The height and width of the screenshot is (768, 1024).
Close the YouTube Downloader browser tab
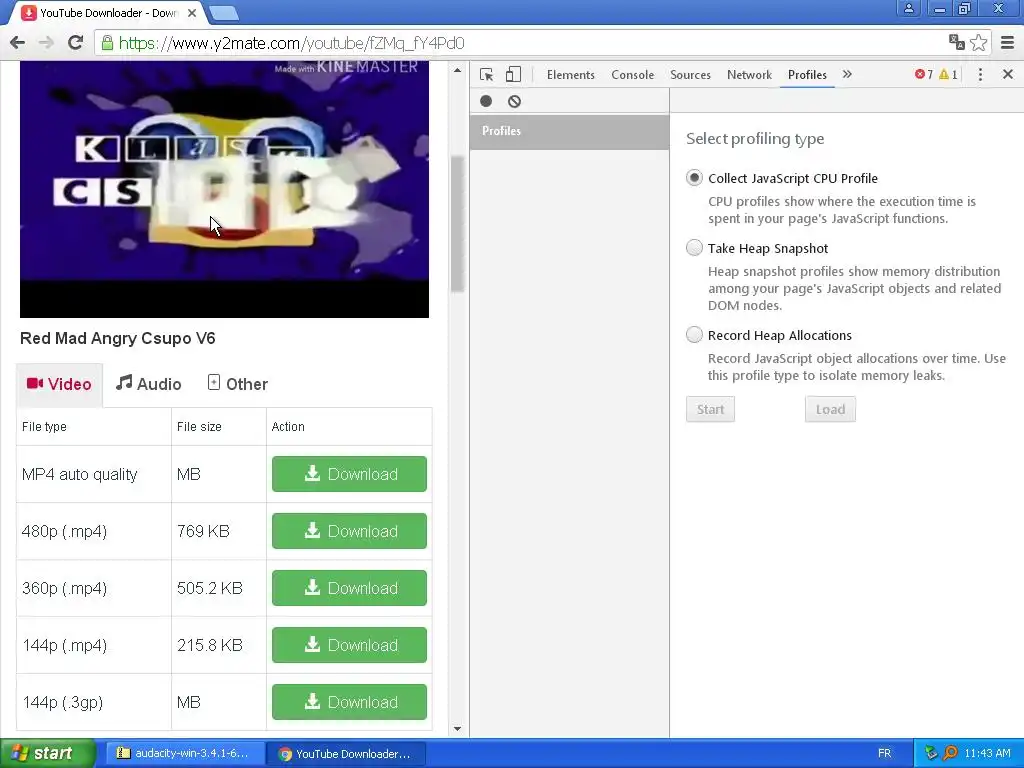pyautogui.click(x=192, y=13)
